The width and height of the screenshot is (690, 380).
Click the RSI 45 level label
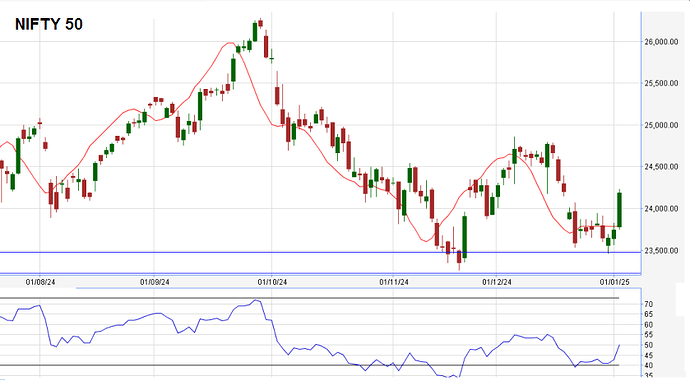coord(649,355)
